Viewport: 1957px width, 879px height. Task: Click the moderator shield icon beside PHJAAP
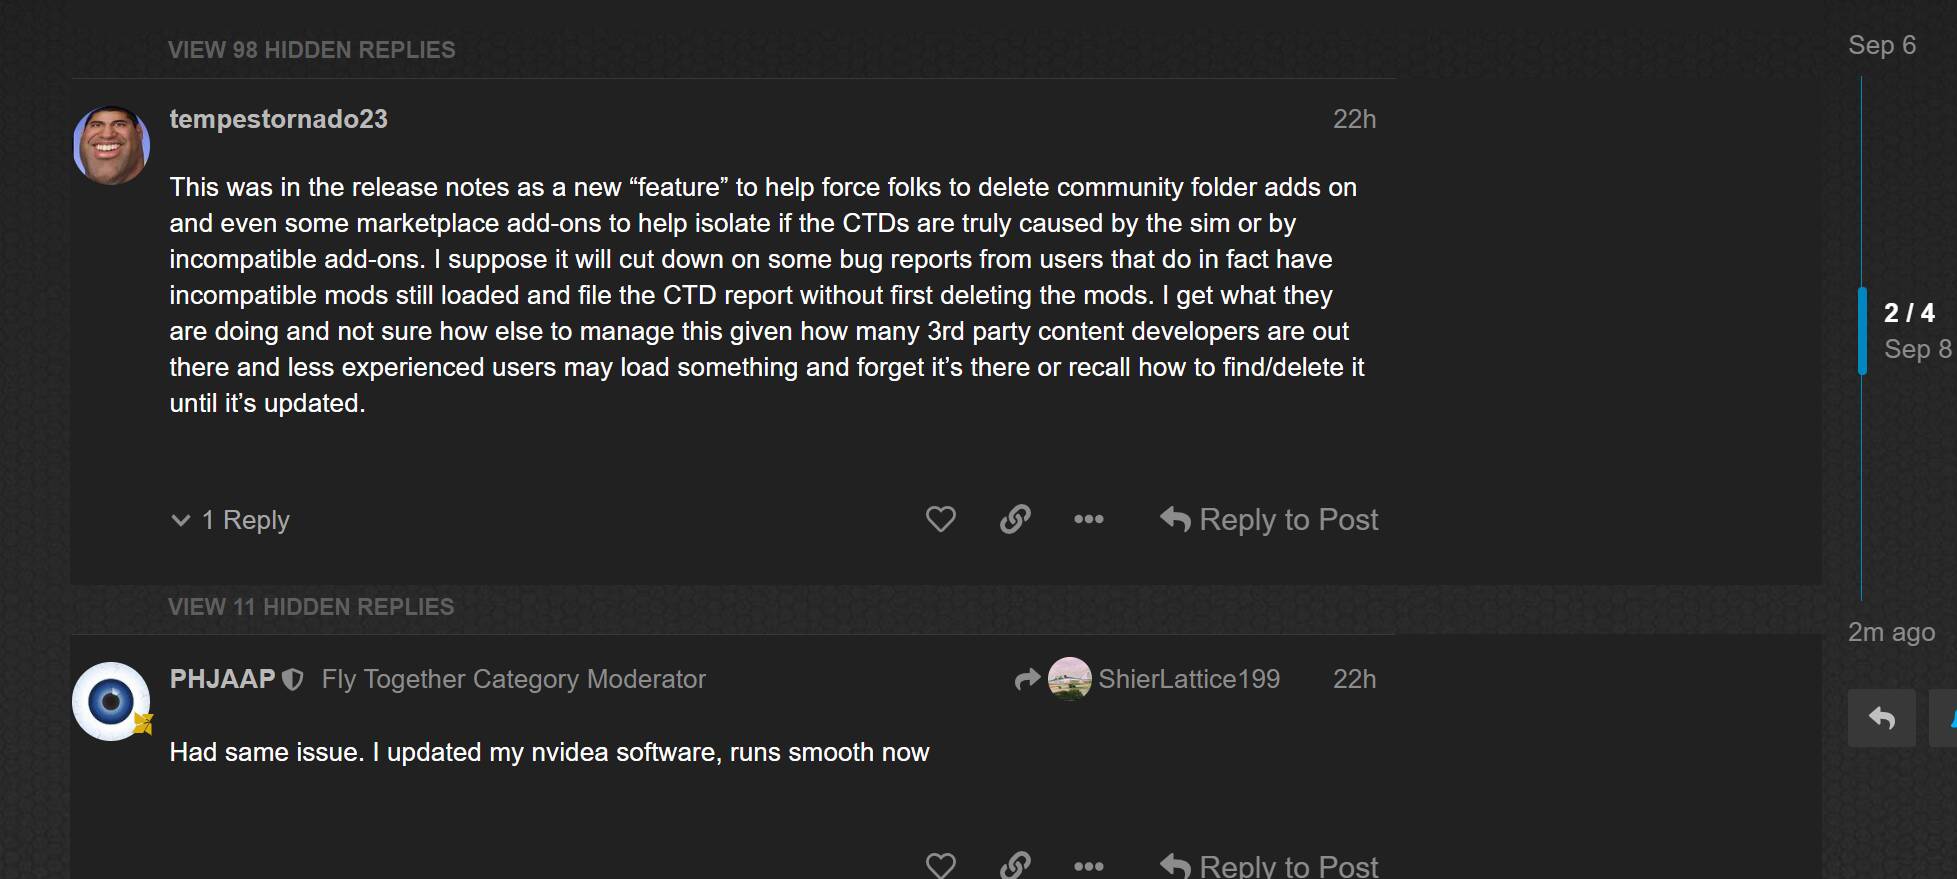click(293, 680)
